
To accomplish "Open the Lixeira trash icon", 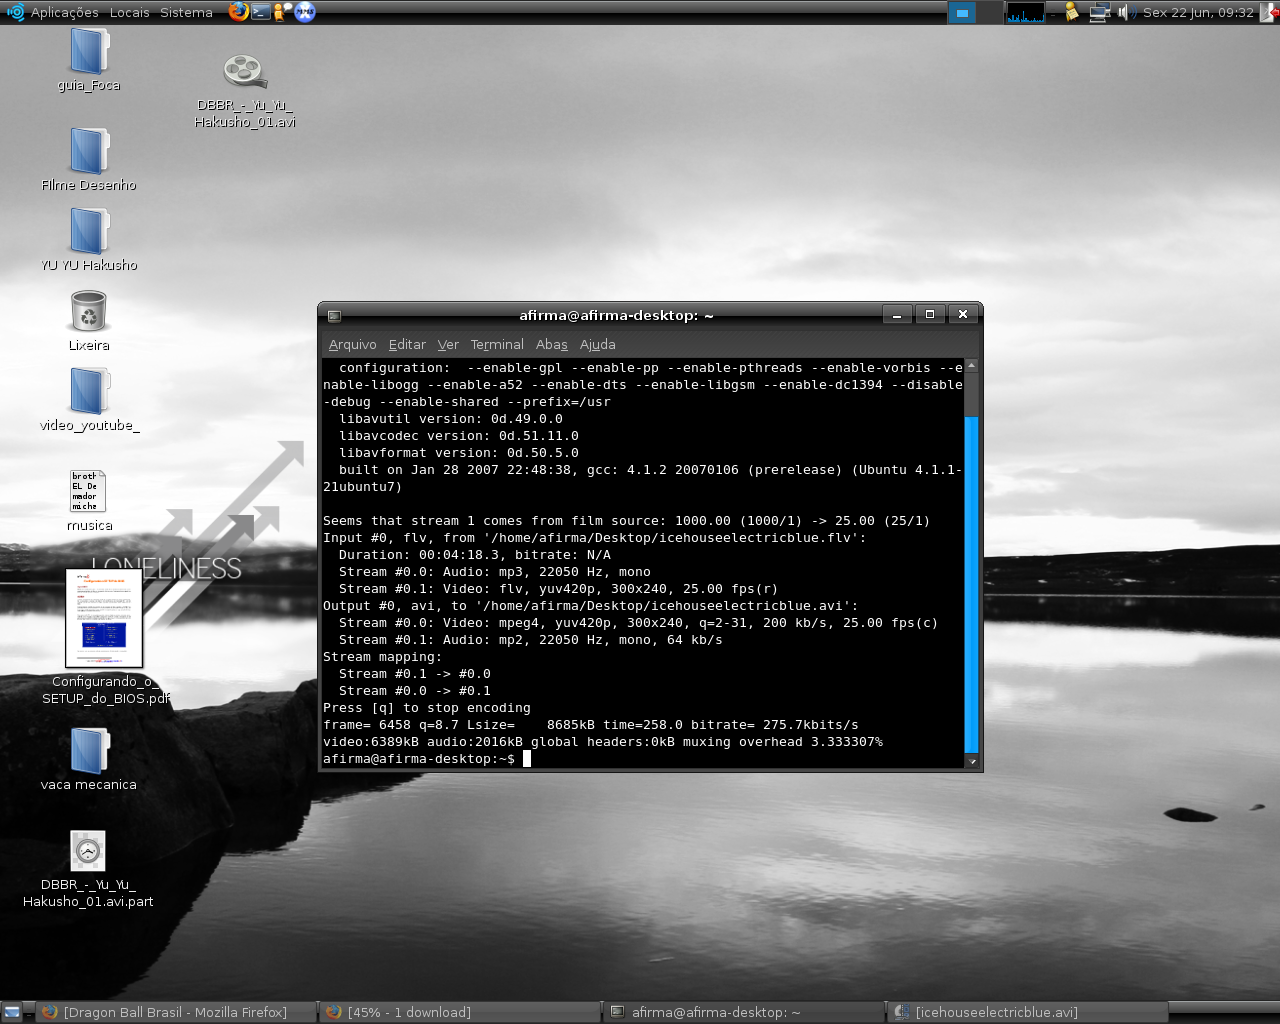I will pyautogui.click(x=89, y=321).
